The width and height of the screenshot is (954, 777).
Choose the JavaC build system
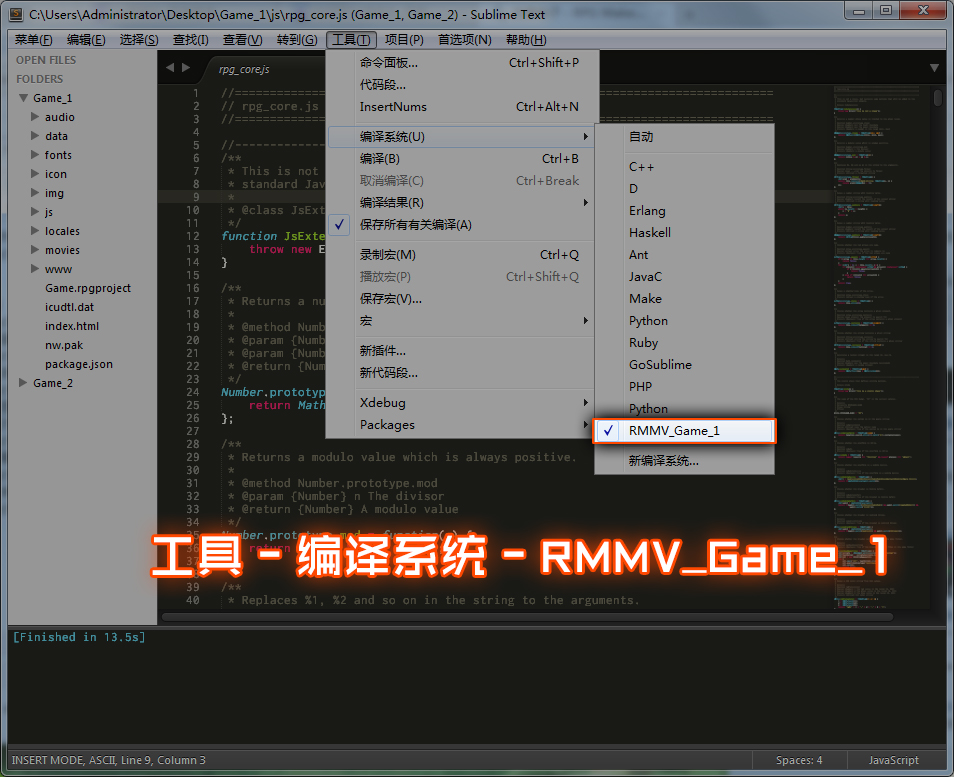[x=684, y=277]
